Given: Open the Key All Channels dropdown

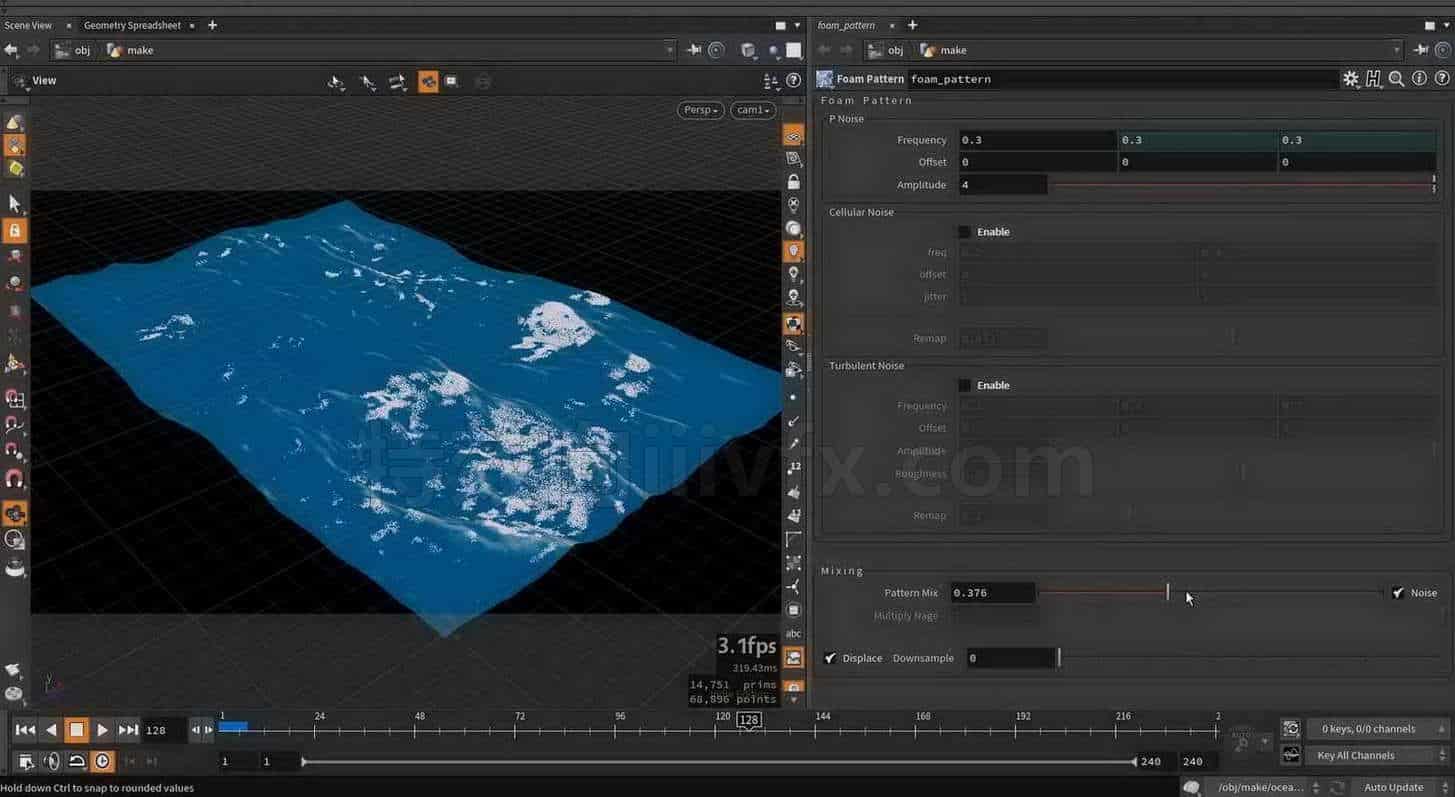Looking at the screenshot, I should pos(1376,755).
